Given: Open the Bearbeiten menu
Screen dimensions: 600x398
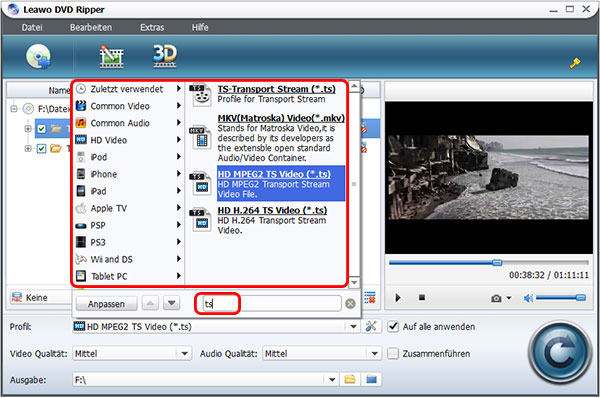Looking at the screenshot, I should pyautogui.click(x=91, y=28).
